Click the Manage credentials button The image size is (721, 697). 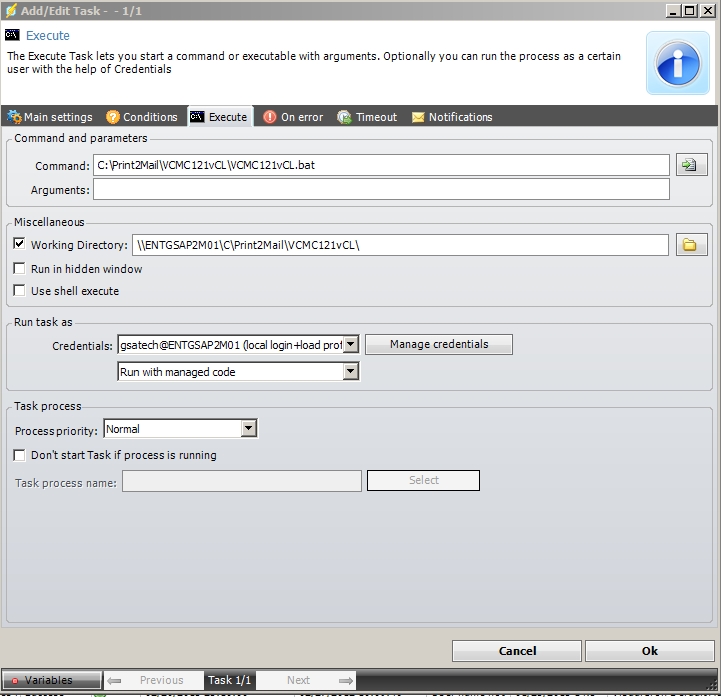click(439, 344)
